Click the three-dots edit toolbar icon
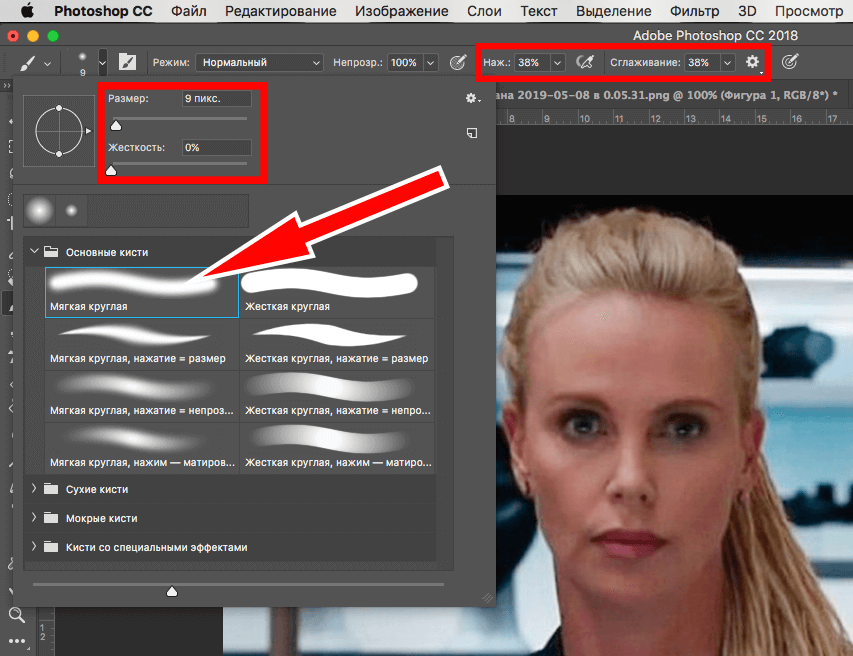The height and width of the screenshot is (656, 853). pyautogui.click(x=16, y=641)
